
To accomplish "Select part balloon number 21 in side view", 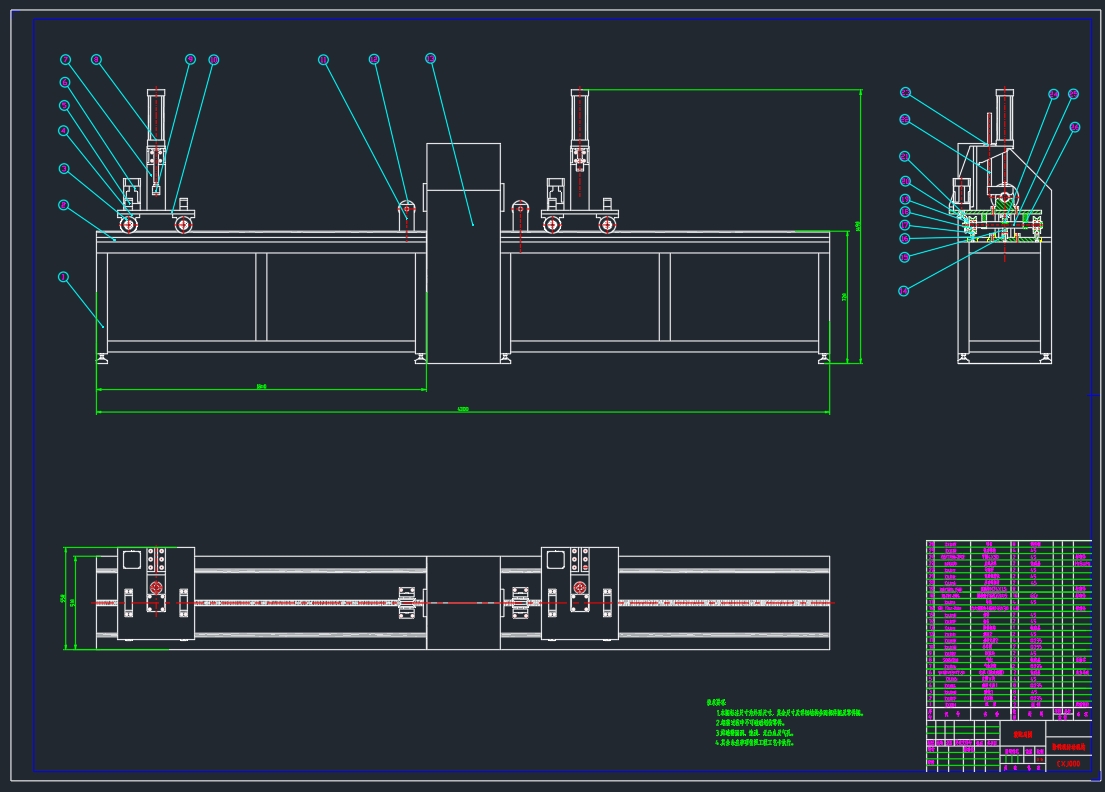I will (905, 156).
